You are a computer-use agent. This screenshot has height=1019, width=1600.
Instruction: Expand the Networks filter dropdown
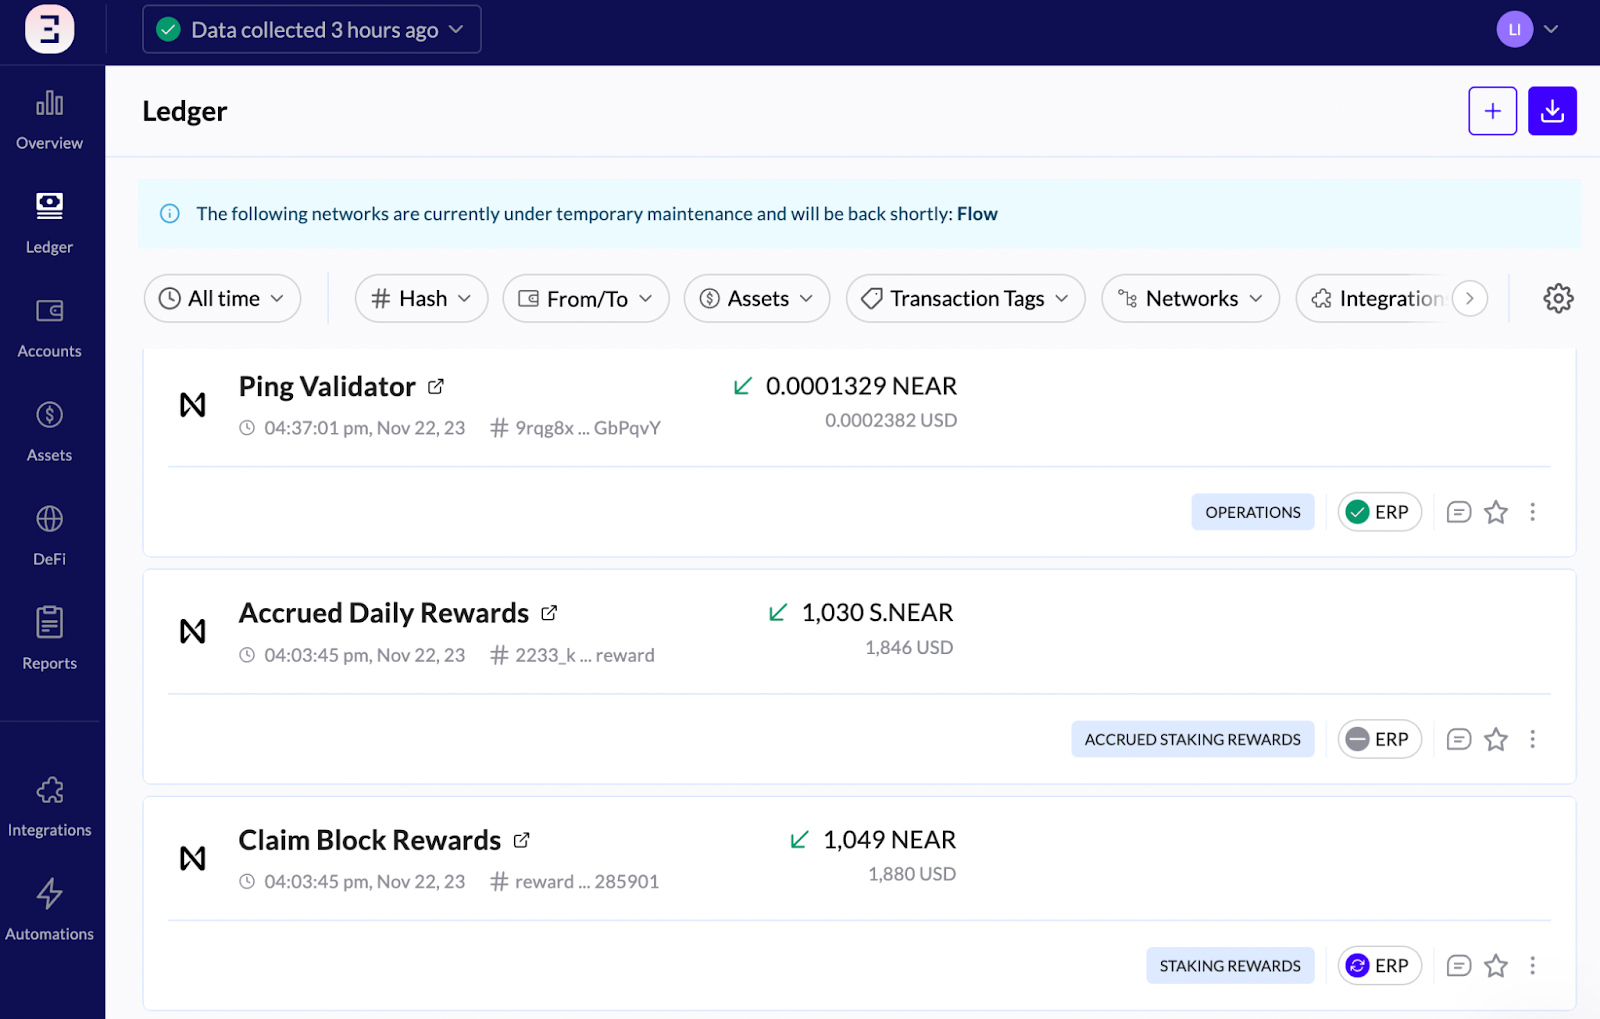[x=1190, y=299]
